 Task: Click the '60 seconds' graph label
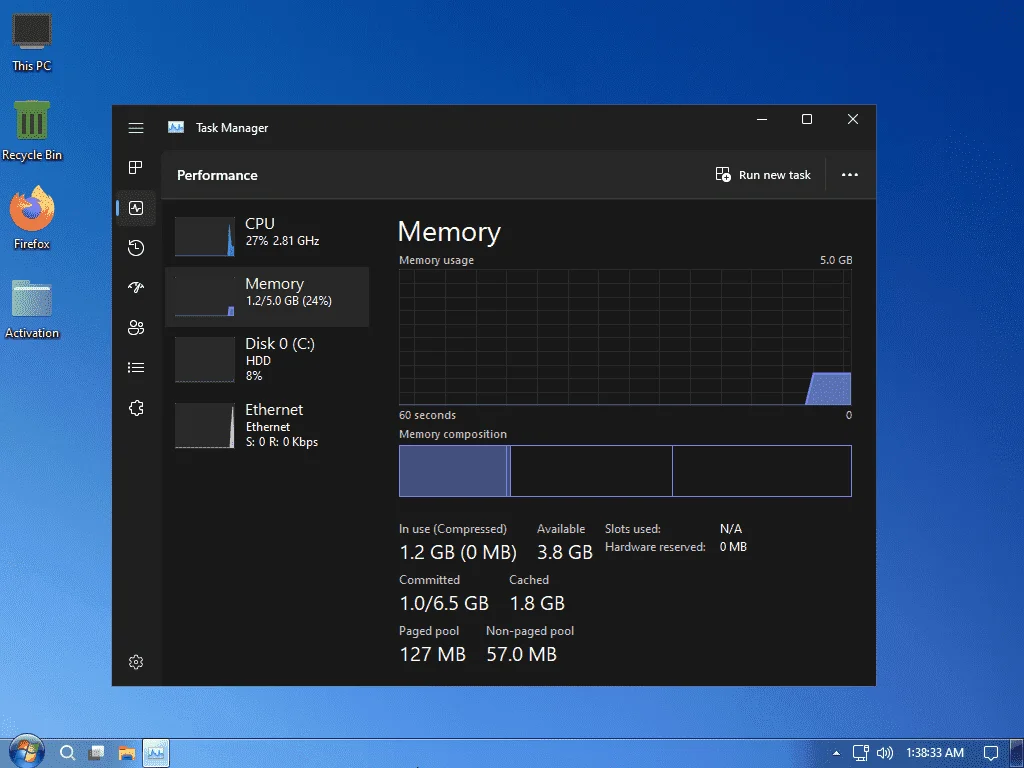(427, 415)
